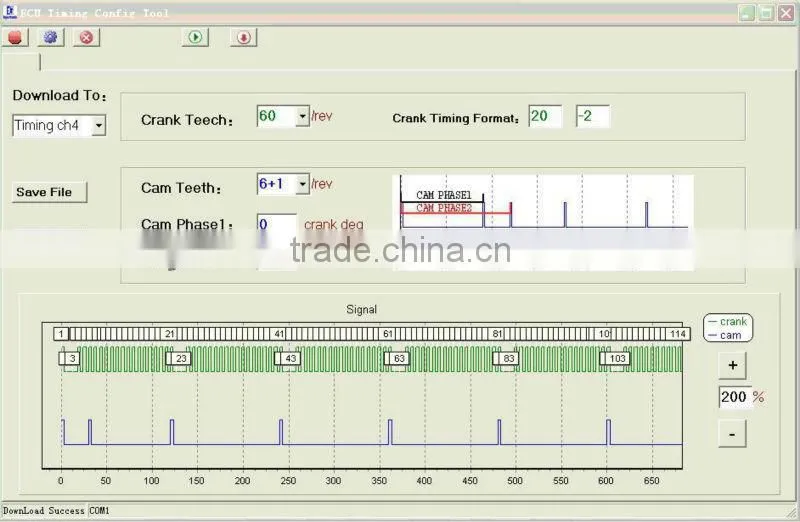
Task: Click the red download arrow toolbar icon
Action: 243,37
